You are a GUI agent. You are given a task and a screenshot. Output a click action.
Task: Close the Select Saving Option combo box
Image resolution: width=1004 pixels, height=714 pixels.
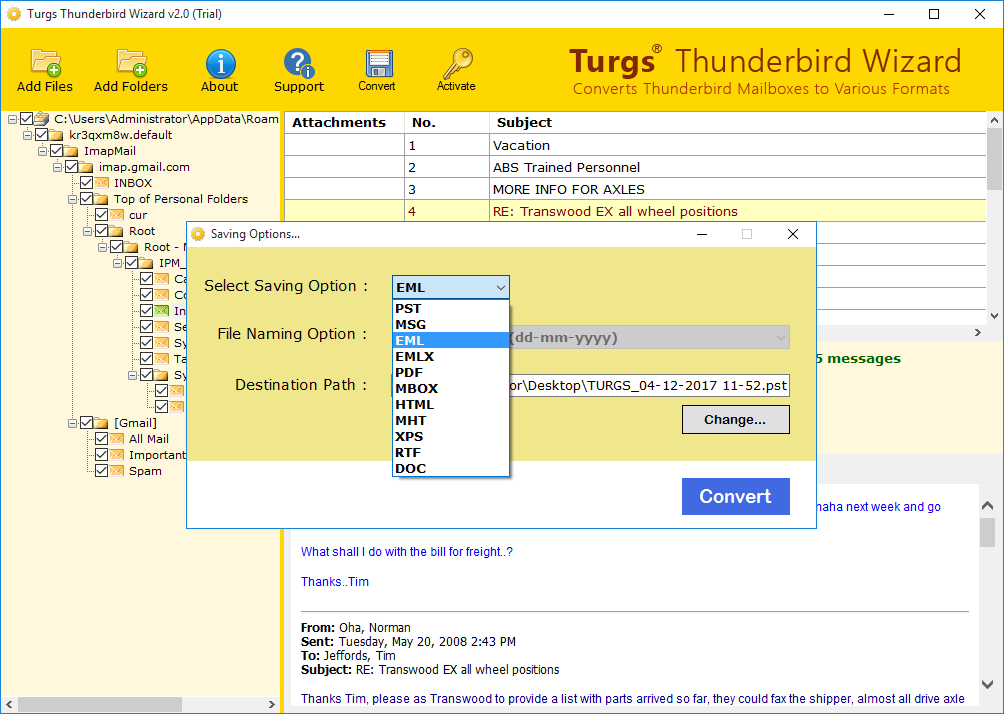(451, 288)
